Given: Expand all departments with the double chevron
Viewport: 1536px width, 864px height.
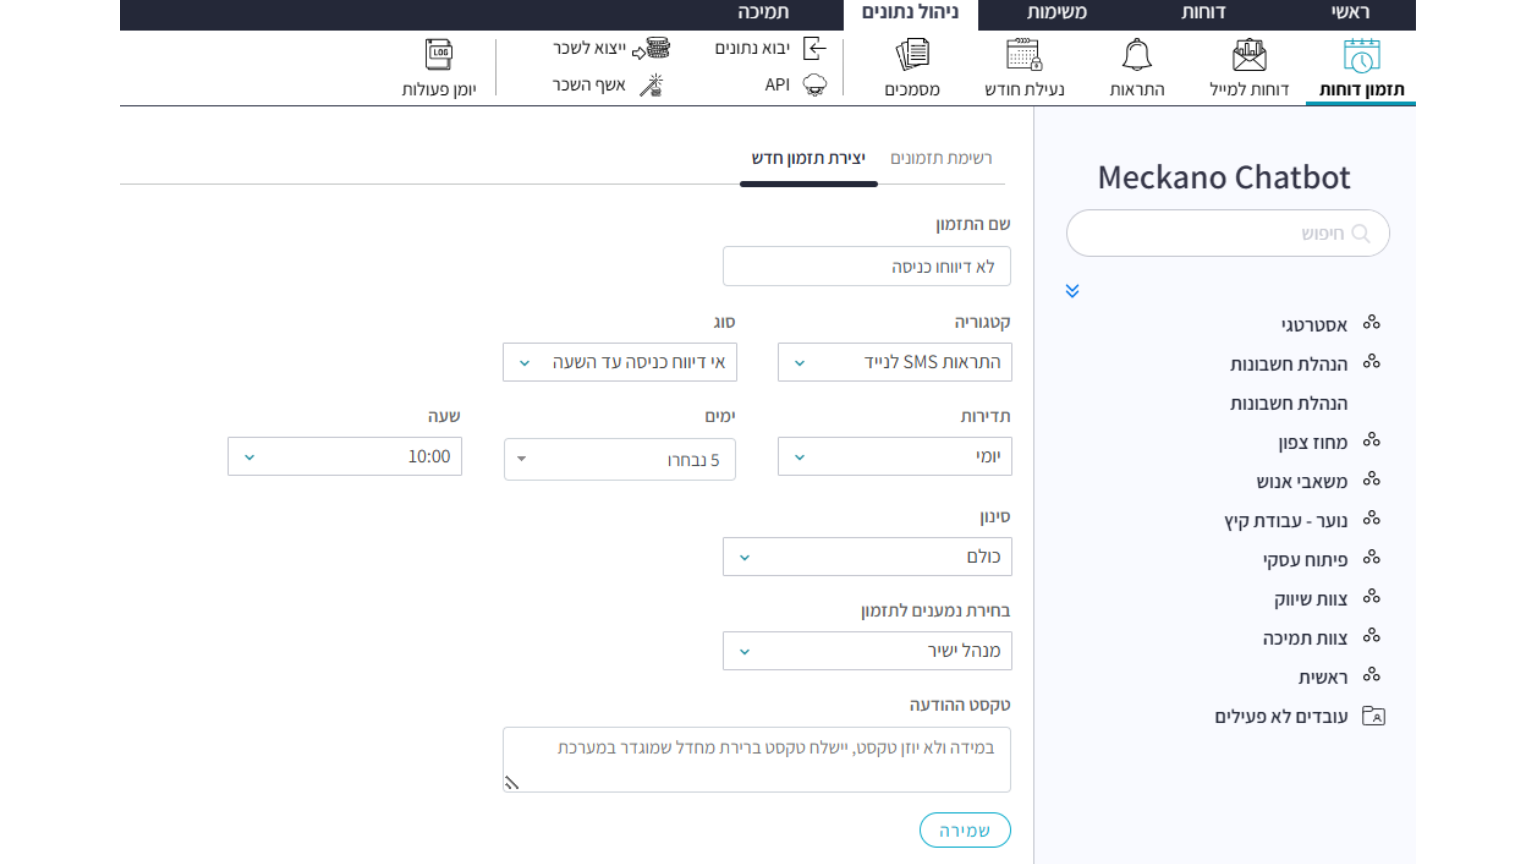Looking at the screenshot, I should (1072, 291).
